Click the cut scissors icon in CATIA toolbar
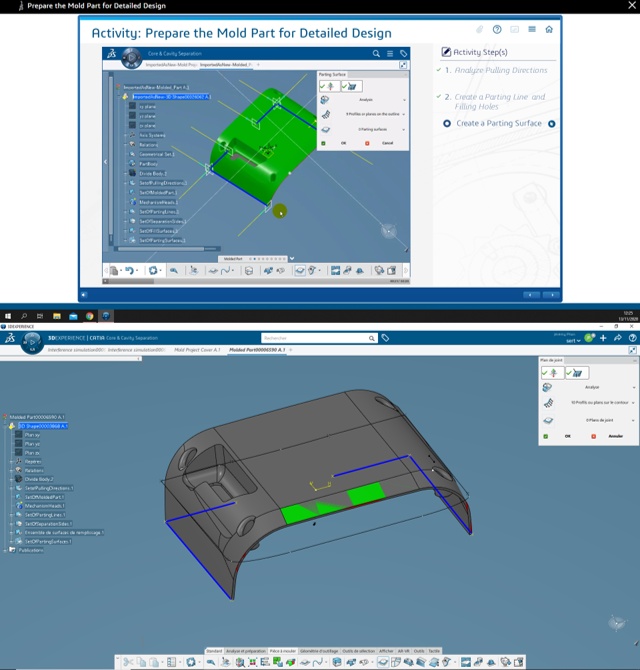 point(128,662)
